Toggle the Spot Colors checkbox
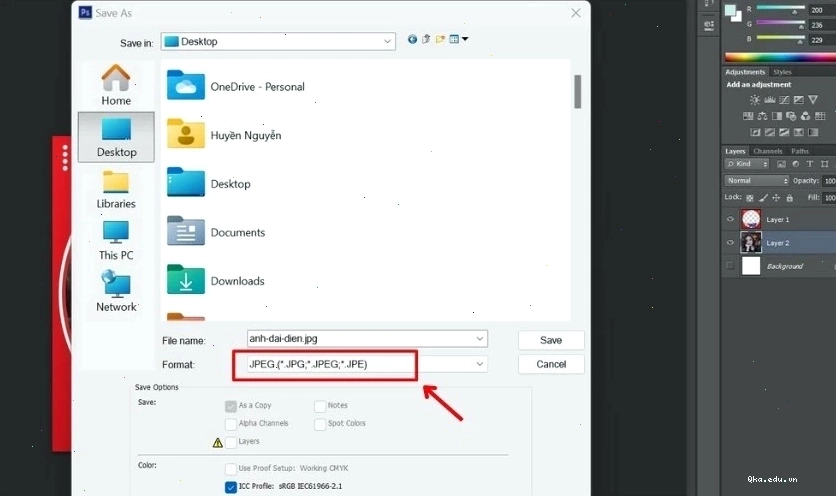 [320, 424]
